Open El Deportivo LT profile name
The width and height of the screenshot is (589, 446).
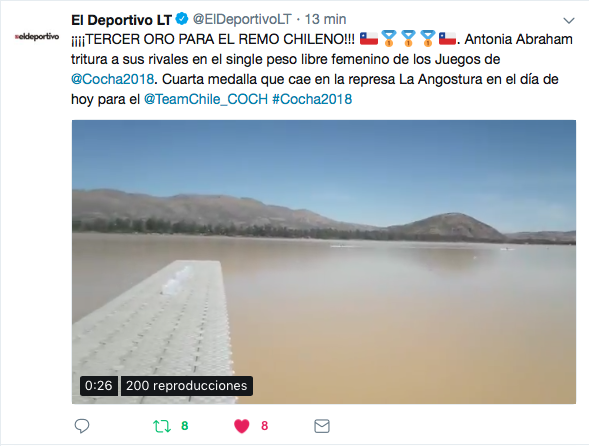pyautogui.click(x=121, y=20)
